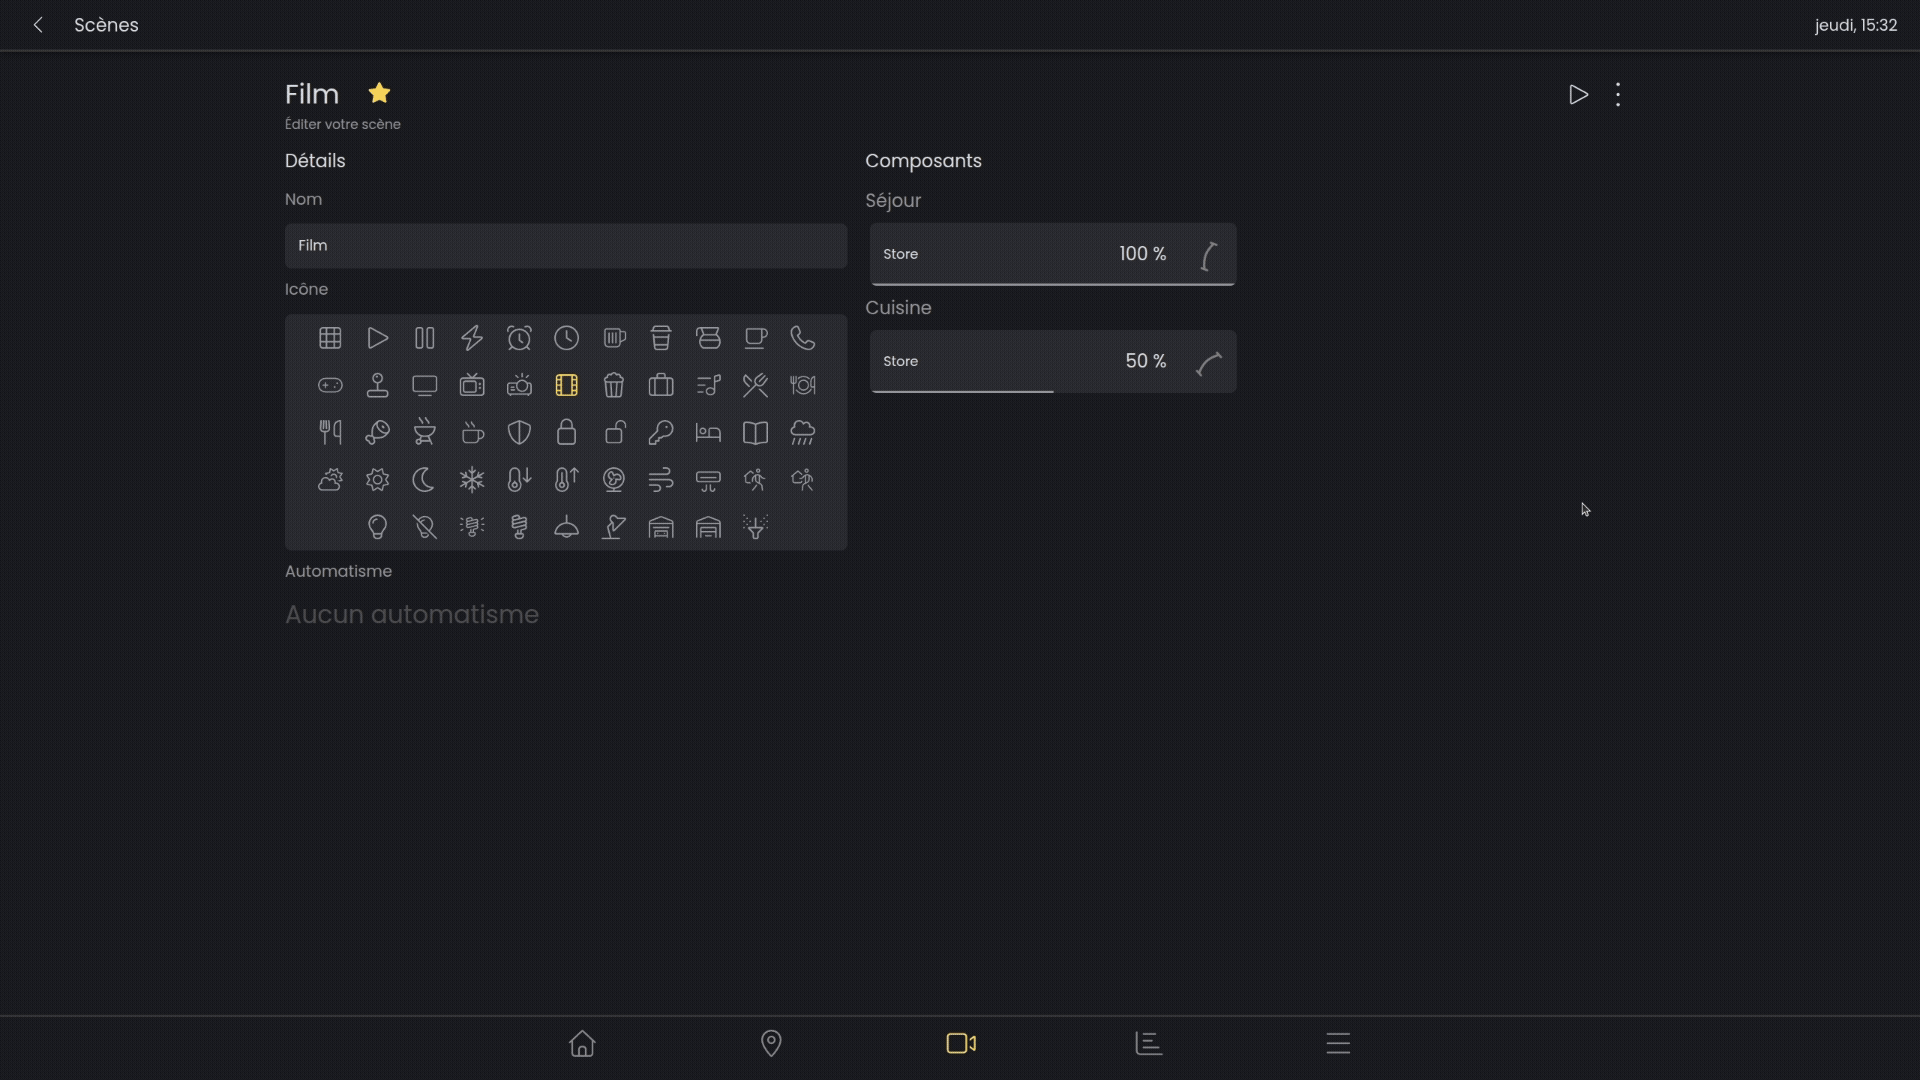Pick the snowflake icon
1920x1080 pixels.
(x=472, y=480)
